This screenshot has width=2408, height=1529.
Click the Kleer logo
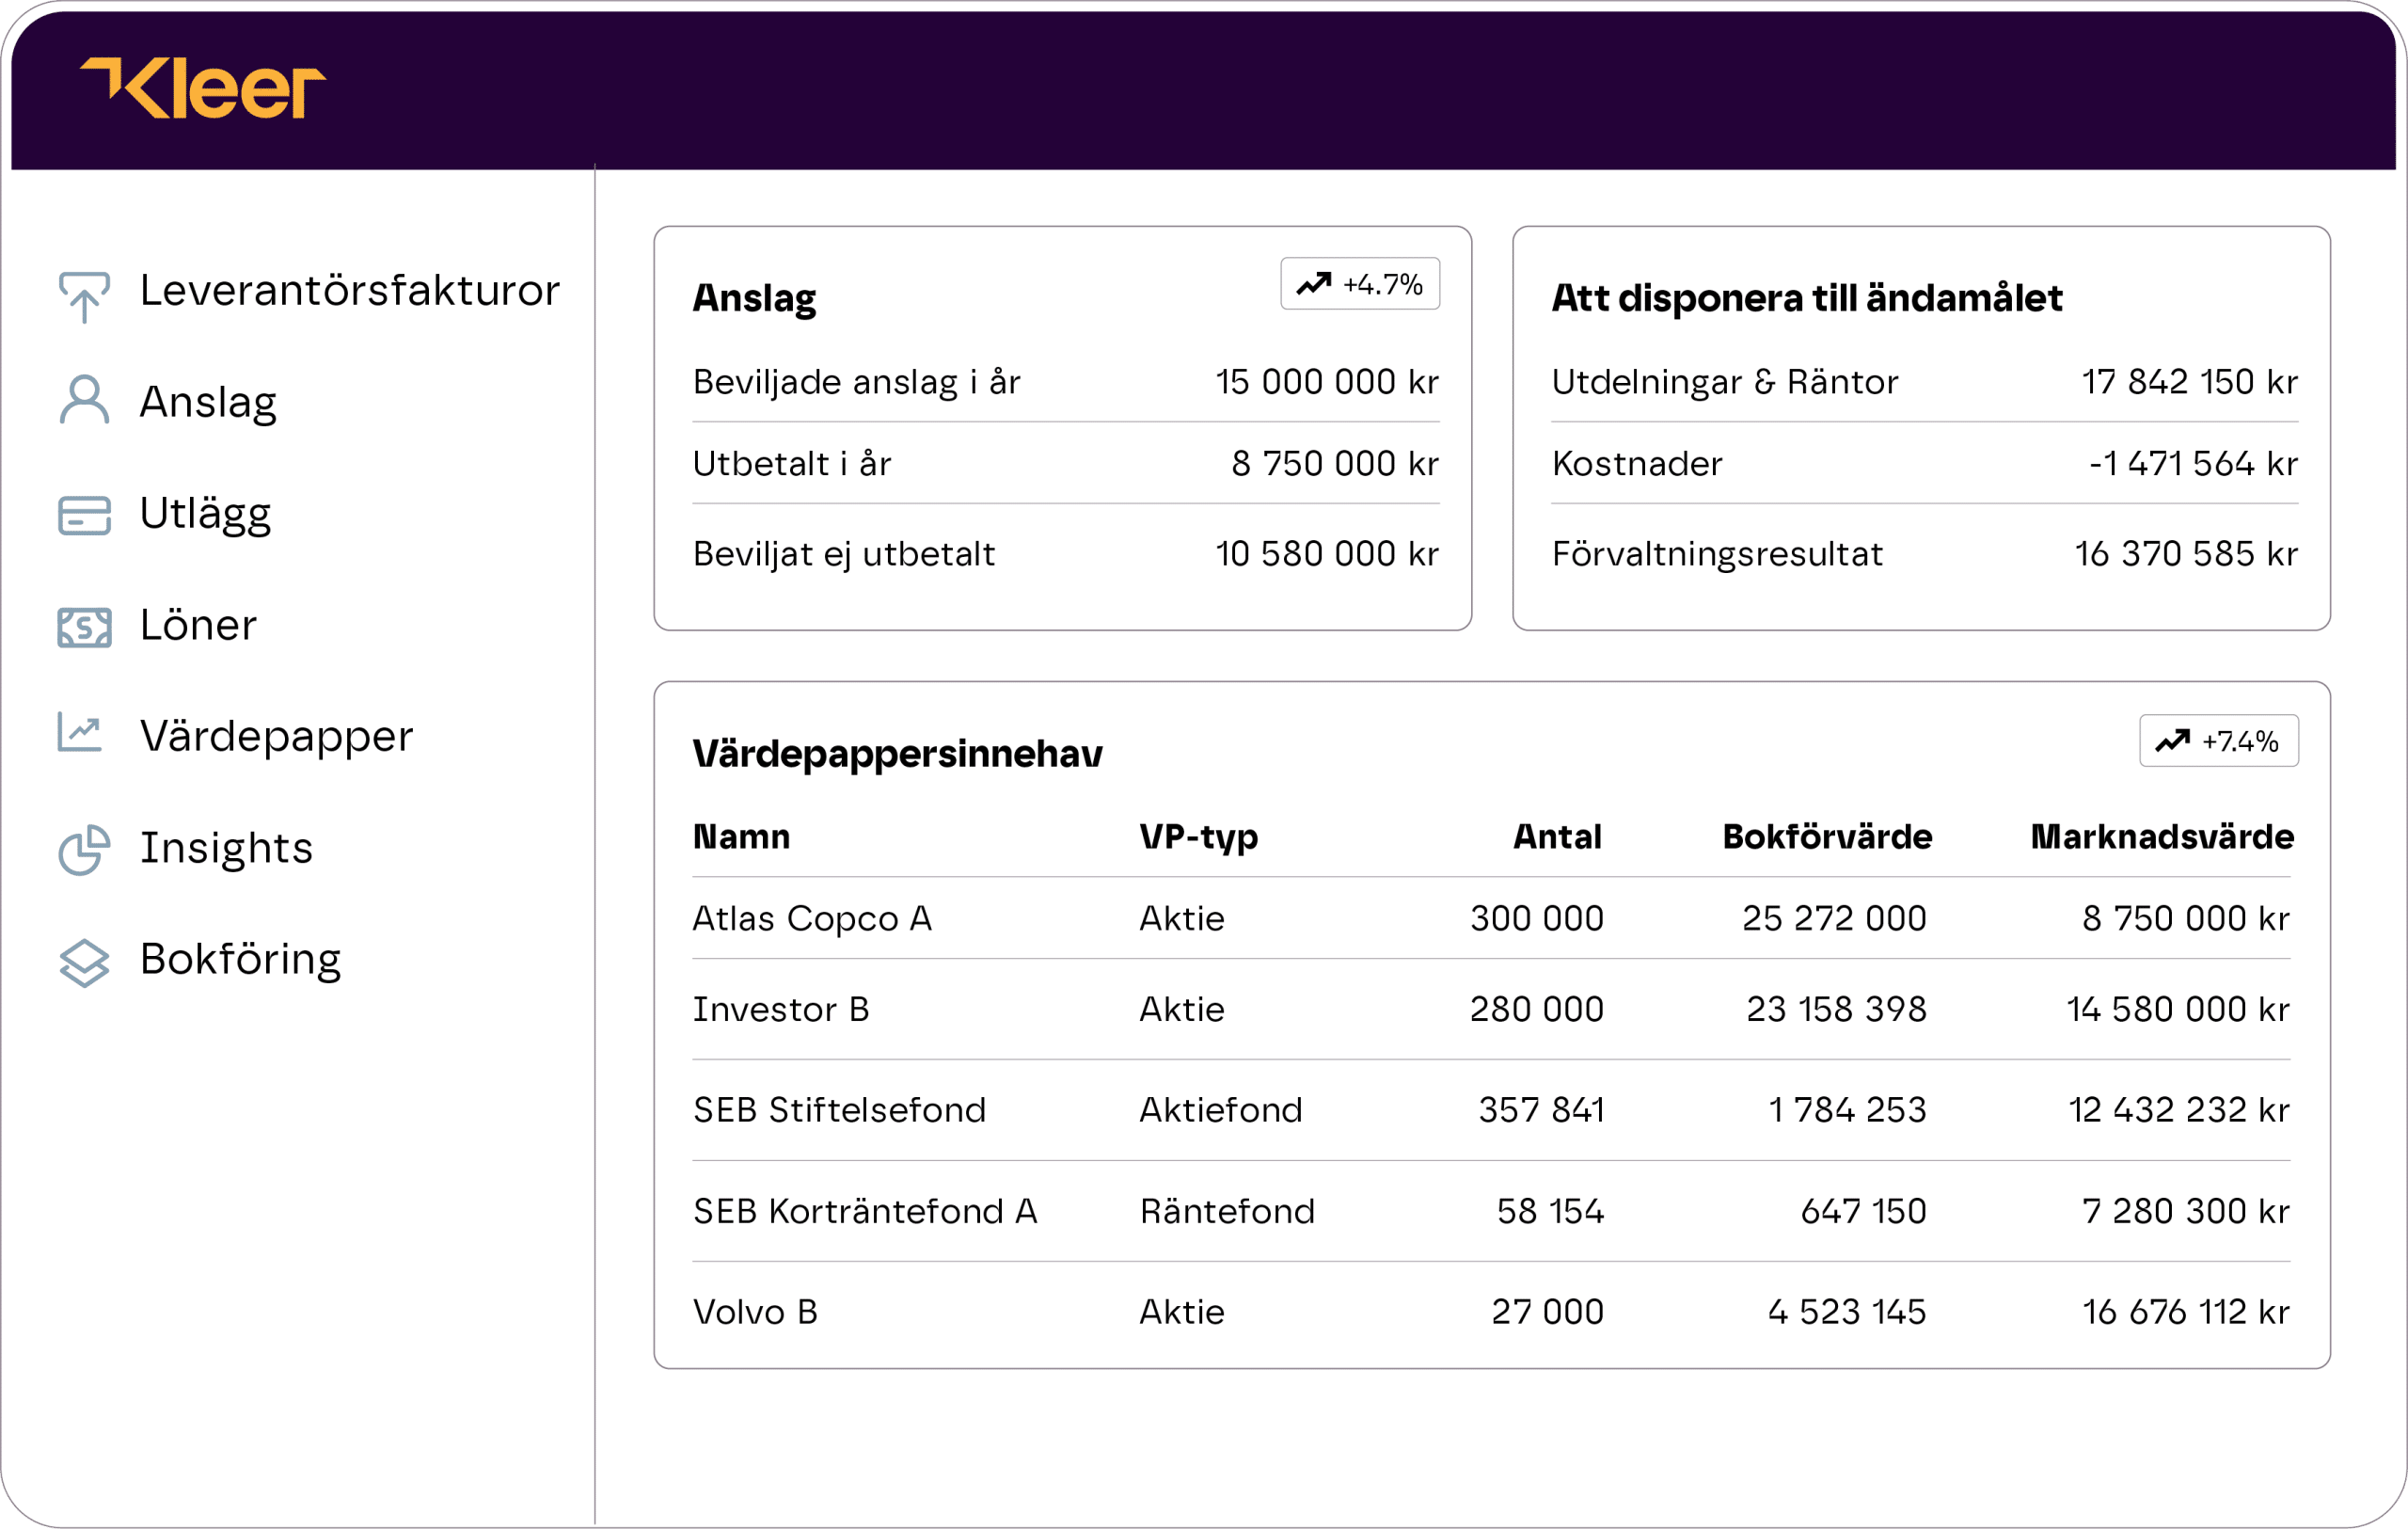coord(203,88)
